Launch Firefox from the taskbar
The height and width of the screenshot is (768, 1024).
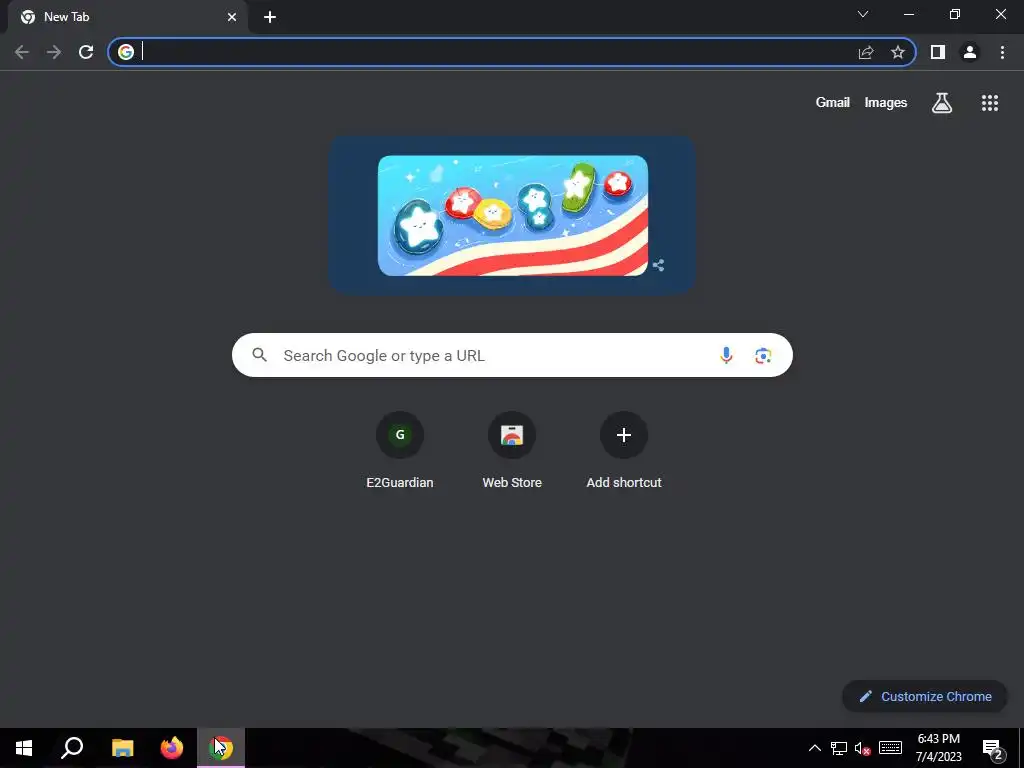coord(172,748)
